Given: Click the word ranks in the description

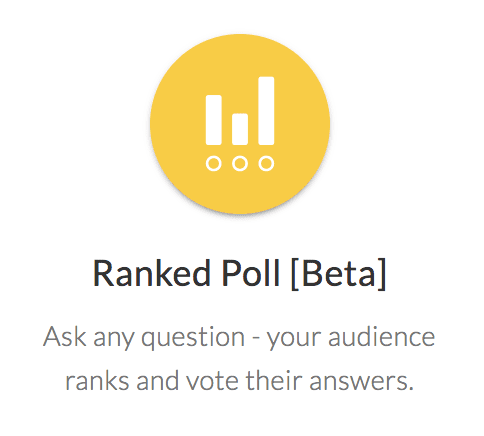Looking at the screenshot, I should [97, 380].
